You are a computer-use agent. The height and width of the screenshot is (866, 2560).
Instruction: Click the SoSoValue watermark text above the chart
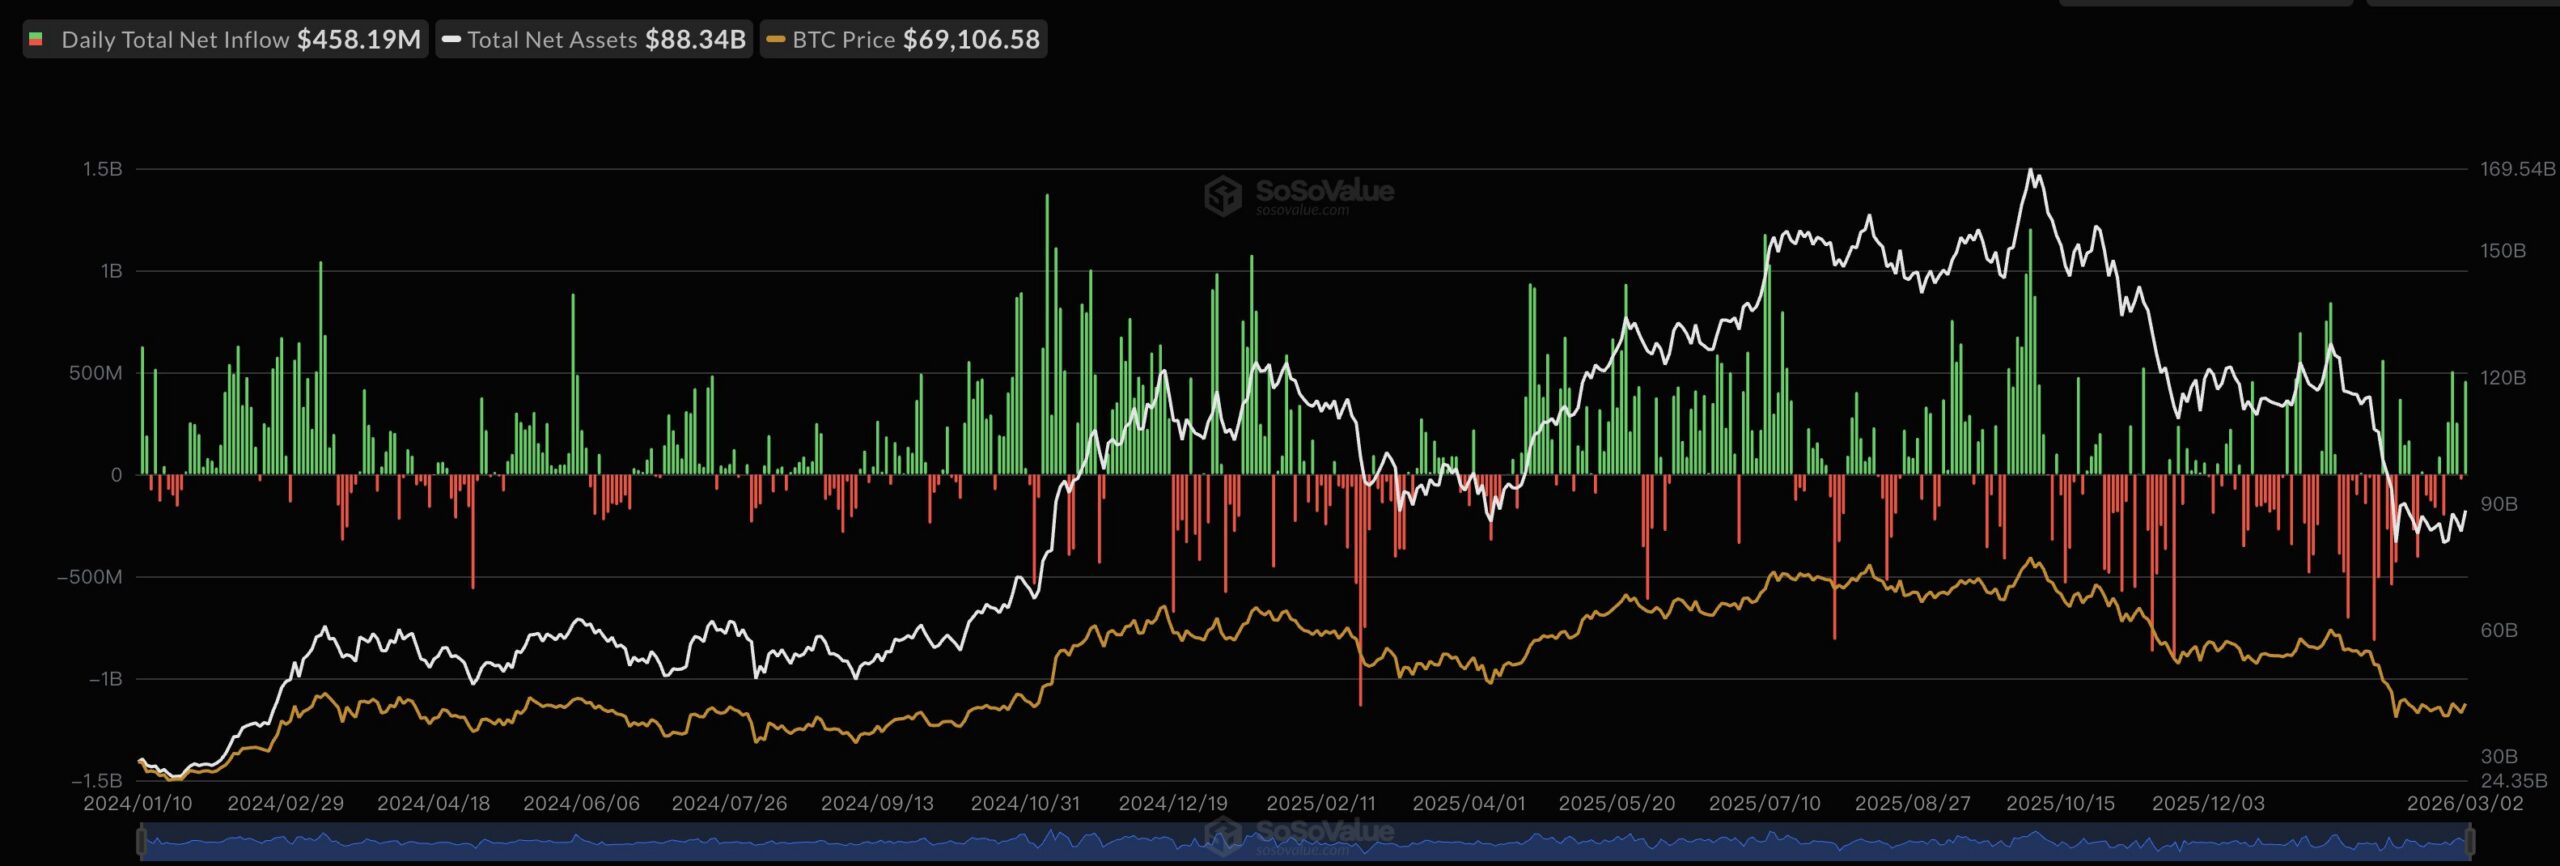(1323, 191)
